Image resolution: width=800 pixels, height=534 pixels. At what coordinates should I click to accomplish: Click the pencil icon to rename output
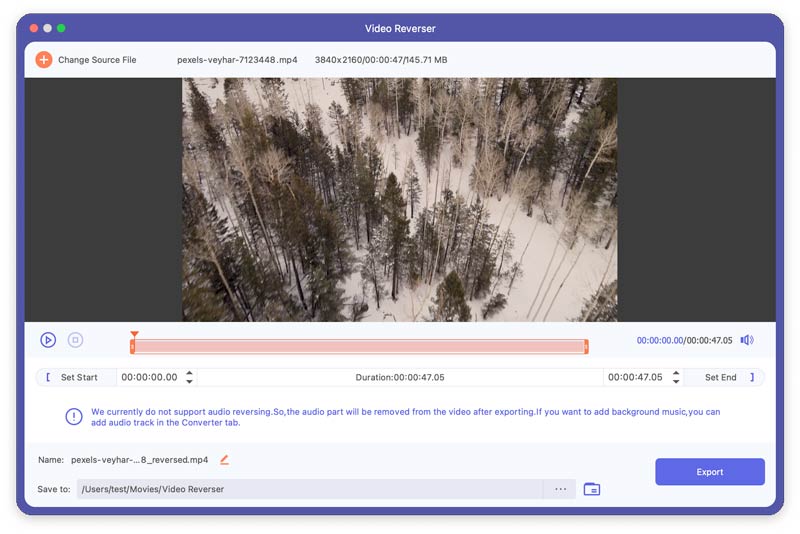[224, 460]
